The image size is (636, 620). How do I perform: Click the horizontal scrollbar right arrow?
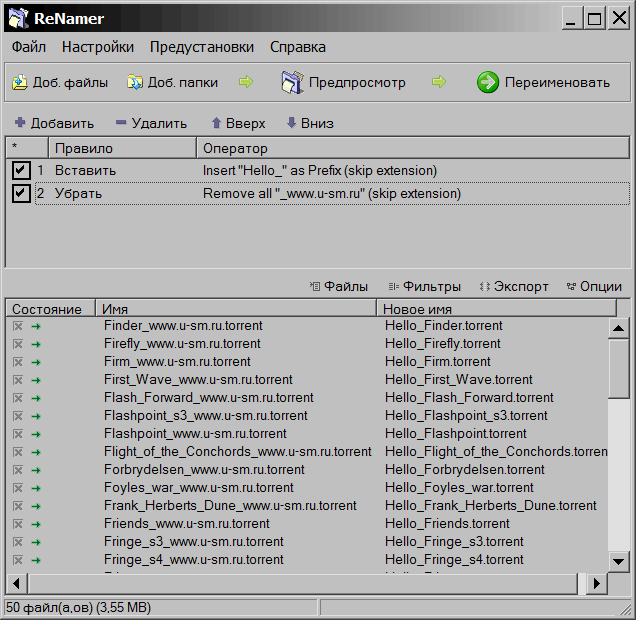click(x=597, y=584)
